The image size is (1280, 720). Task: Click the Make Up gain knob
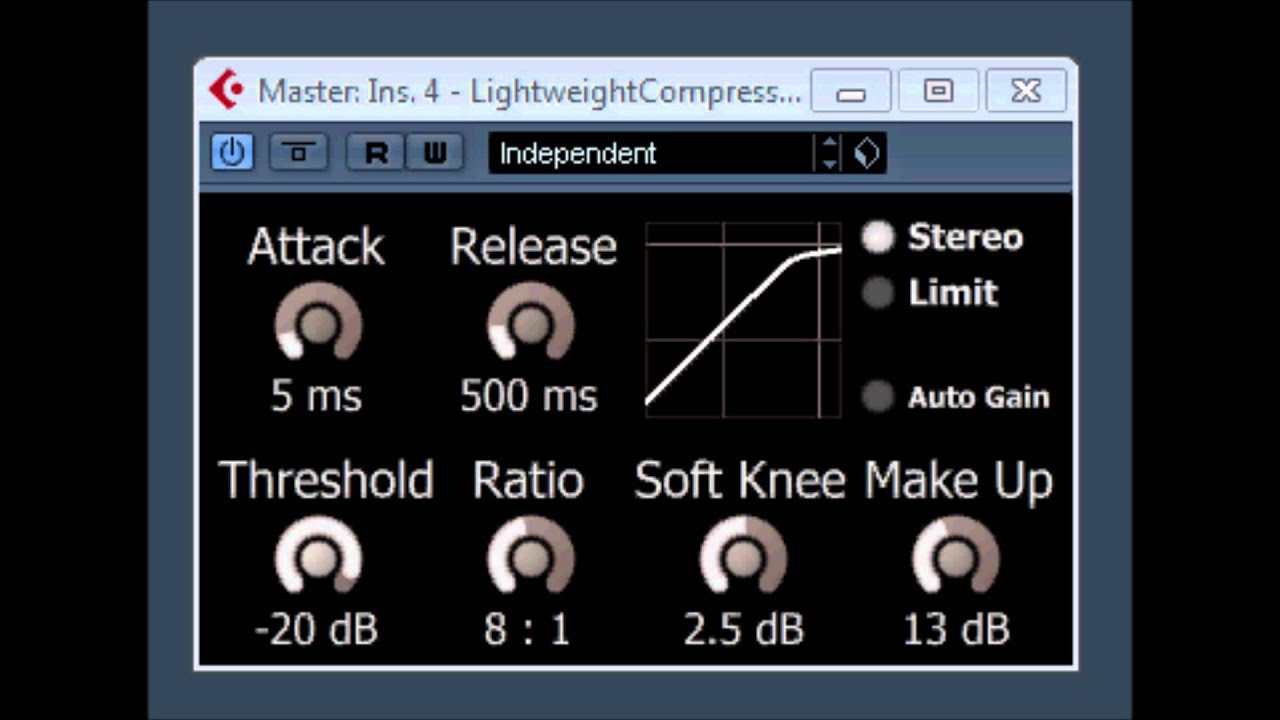[x=956, y=556]
